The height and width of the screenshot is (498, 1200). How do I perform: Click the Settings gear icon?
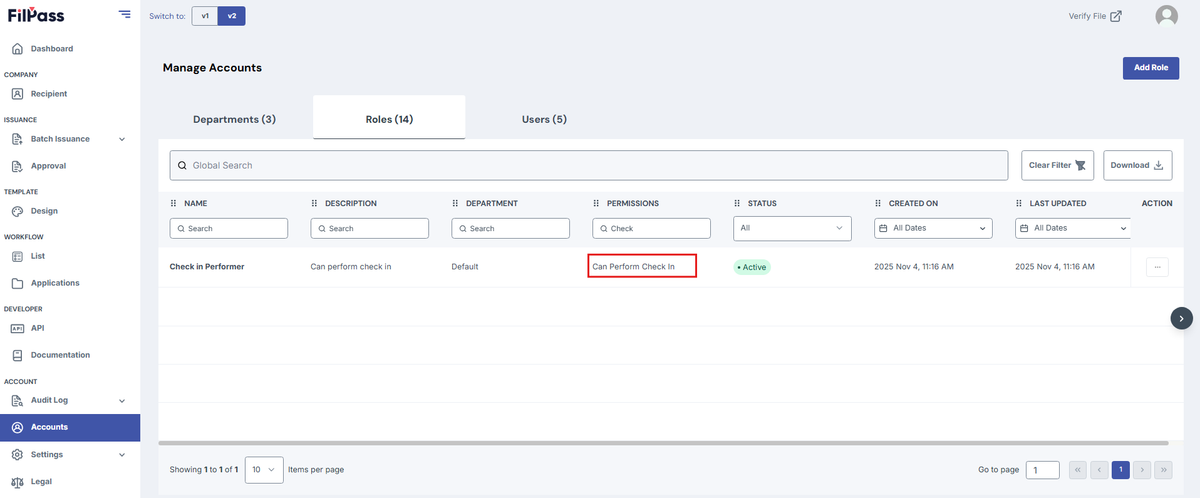pyautogui.click(x=17, y=454)
